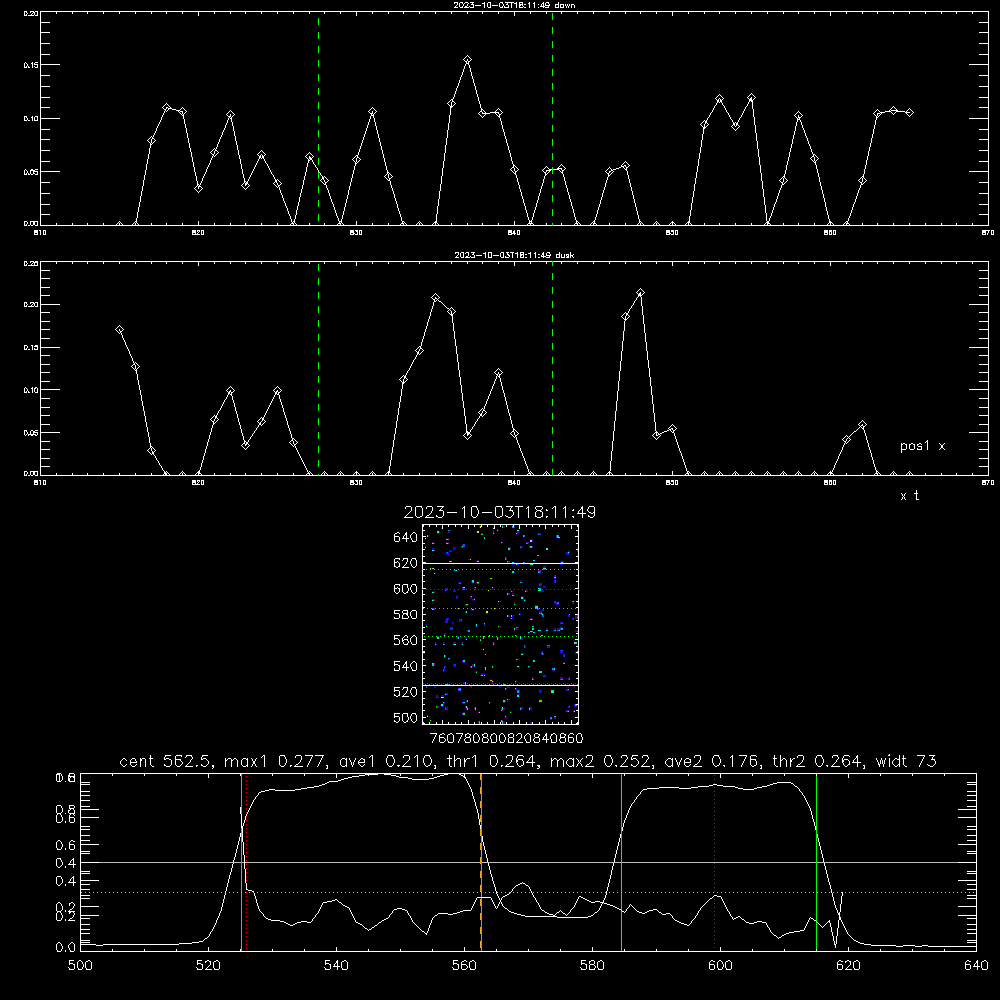
Task: Click the green vertical line near 585 in the bottom plot
Action: point(622,862)
